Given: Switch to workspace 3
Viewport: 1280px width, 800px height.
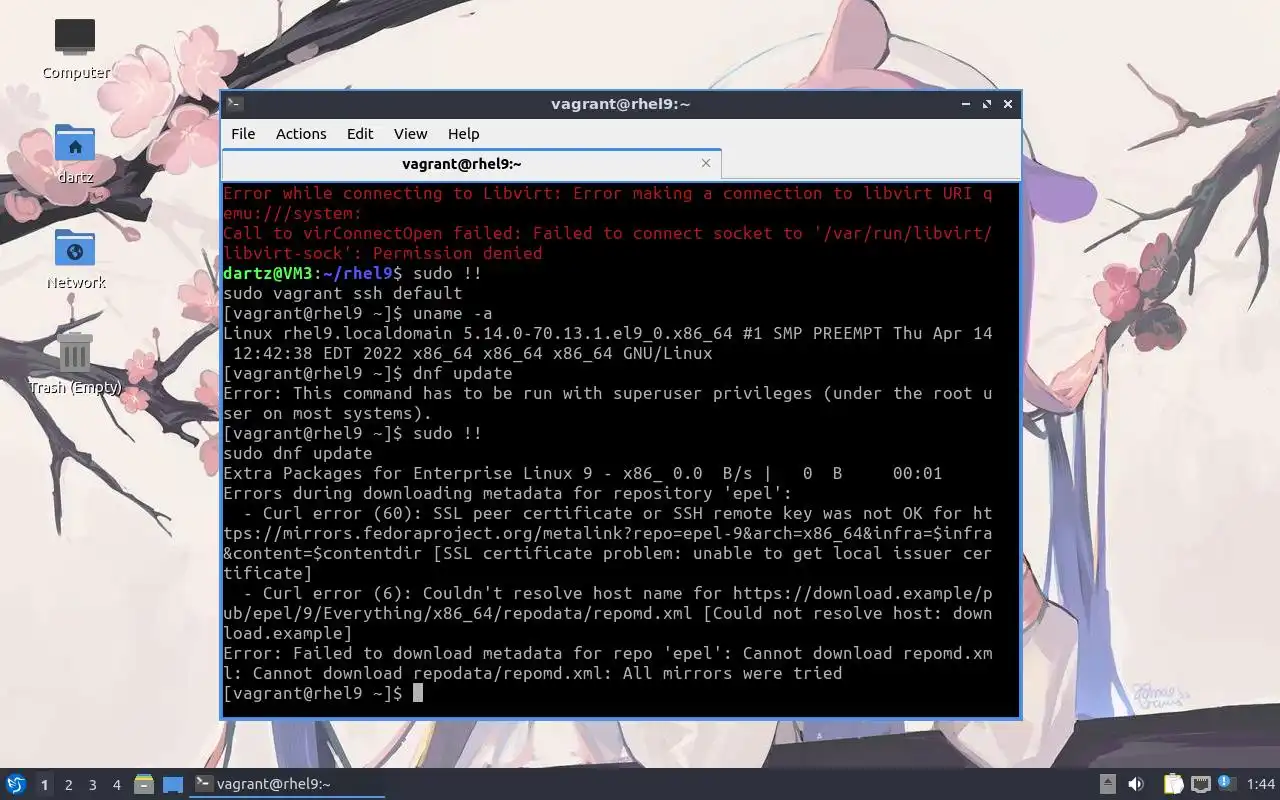Looking at the screenshot, I should (x=93, y=785).
